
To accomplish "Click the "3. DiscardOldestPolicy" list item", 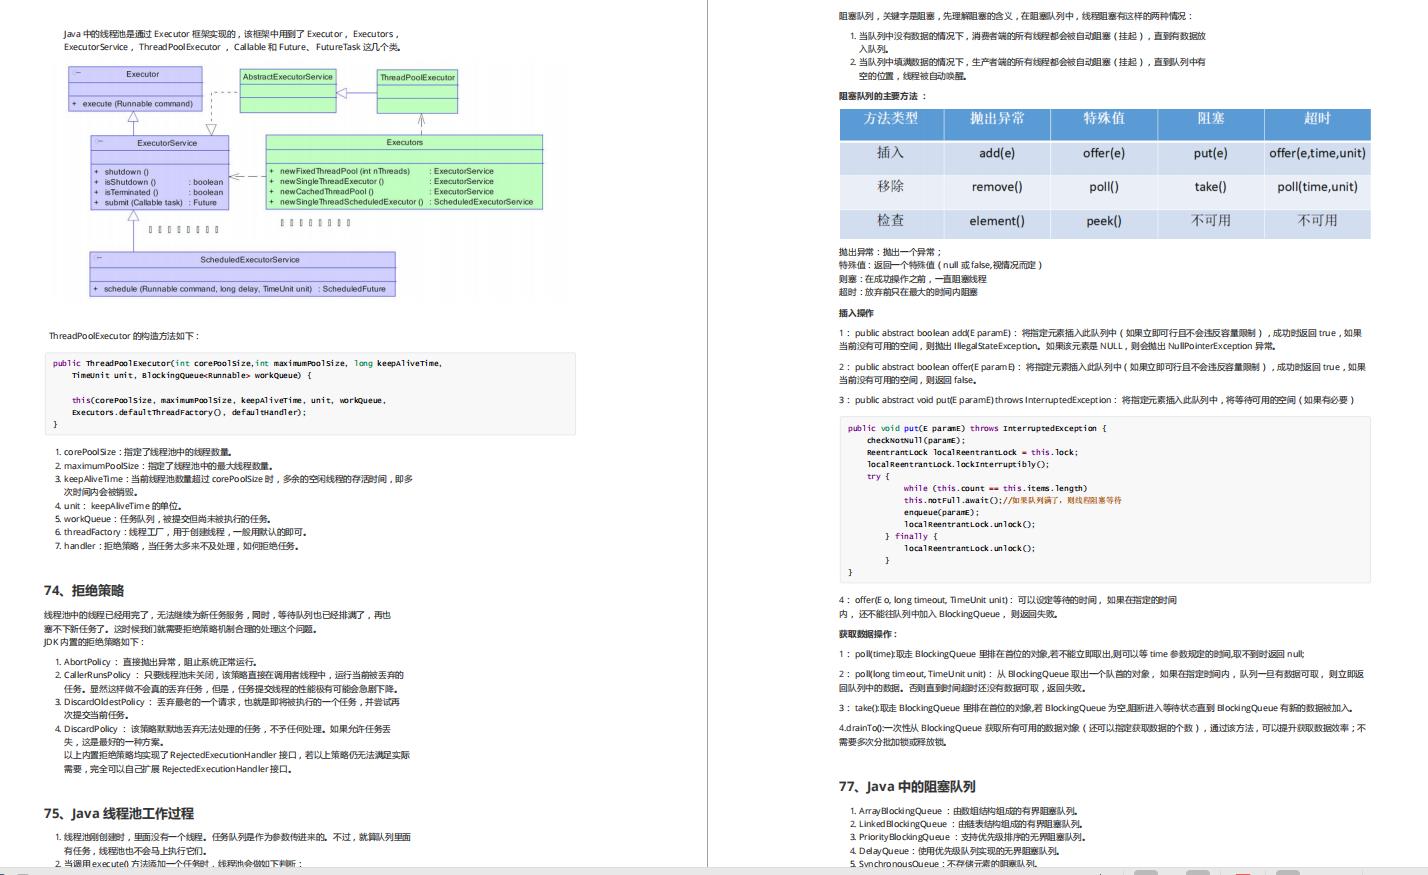I will point(227,708).
